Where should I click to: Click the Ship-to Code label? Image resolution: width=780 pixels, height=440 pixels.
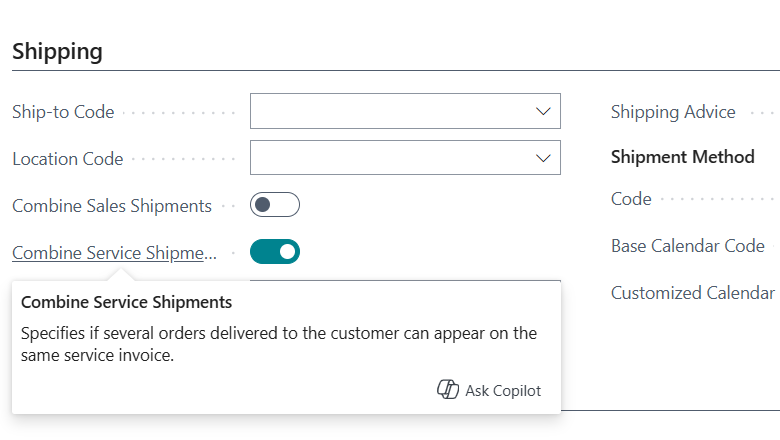[x=63, y=112]
